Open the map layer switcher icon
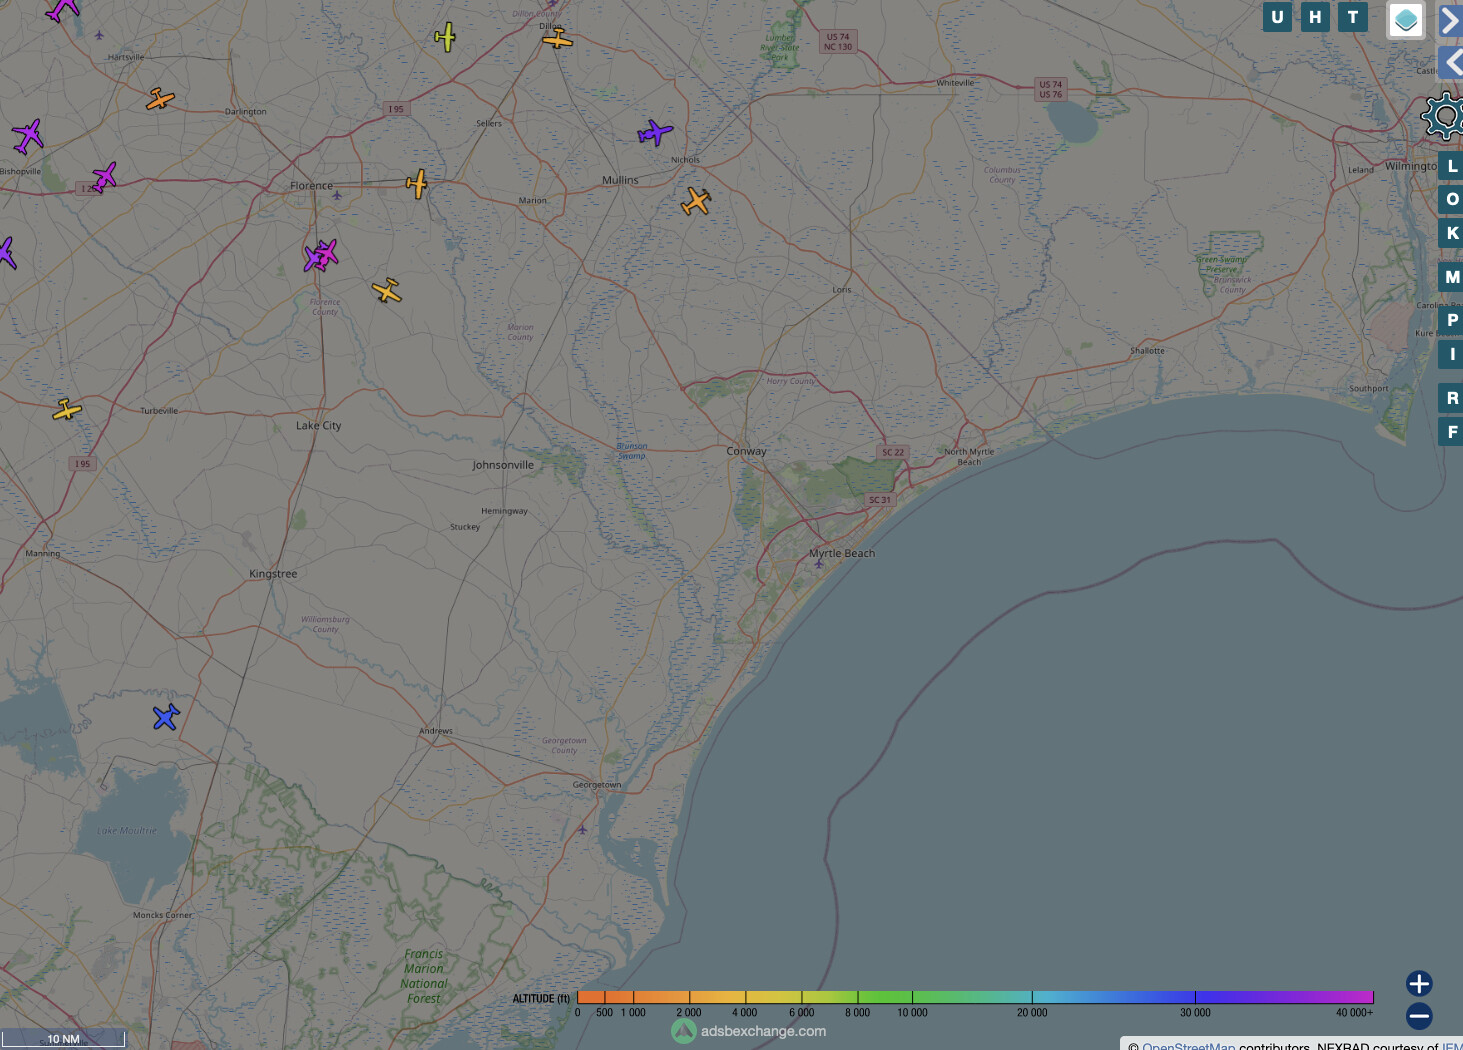Screen dimensions: 1463x1050 click(x=1406, y=20)
